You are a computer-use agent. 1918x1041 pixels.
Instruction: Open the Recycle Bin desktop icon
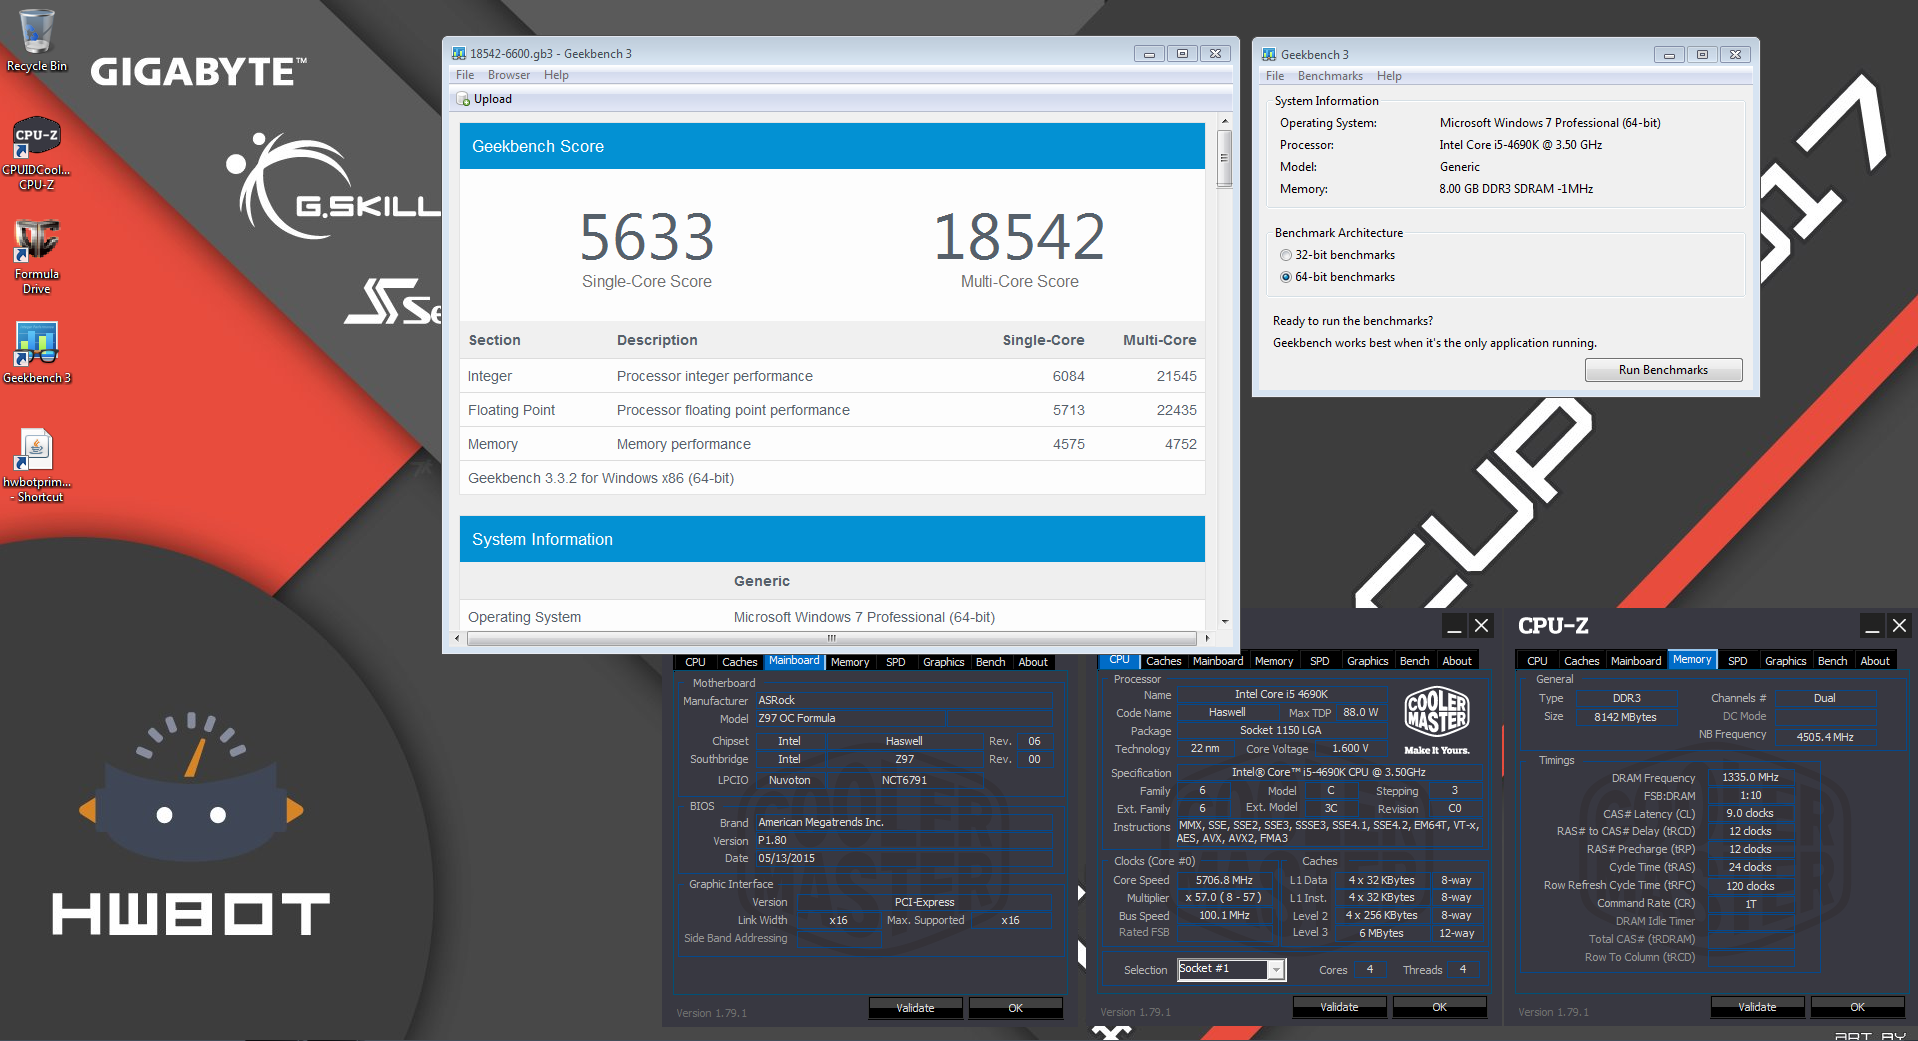36,40
